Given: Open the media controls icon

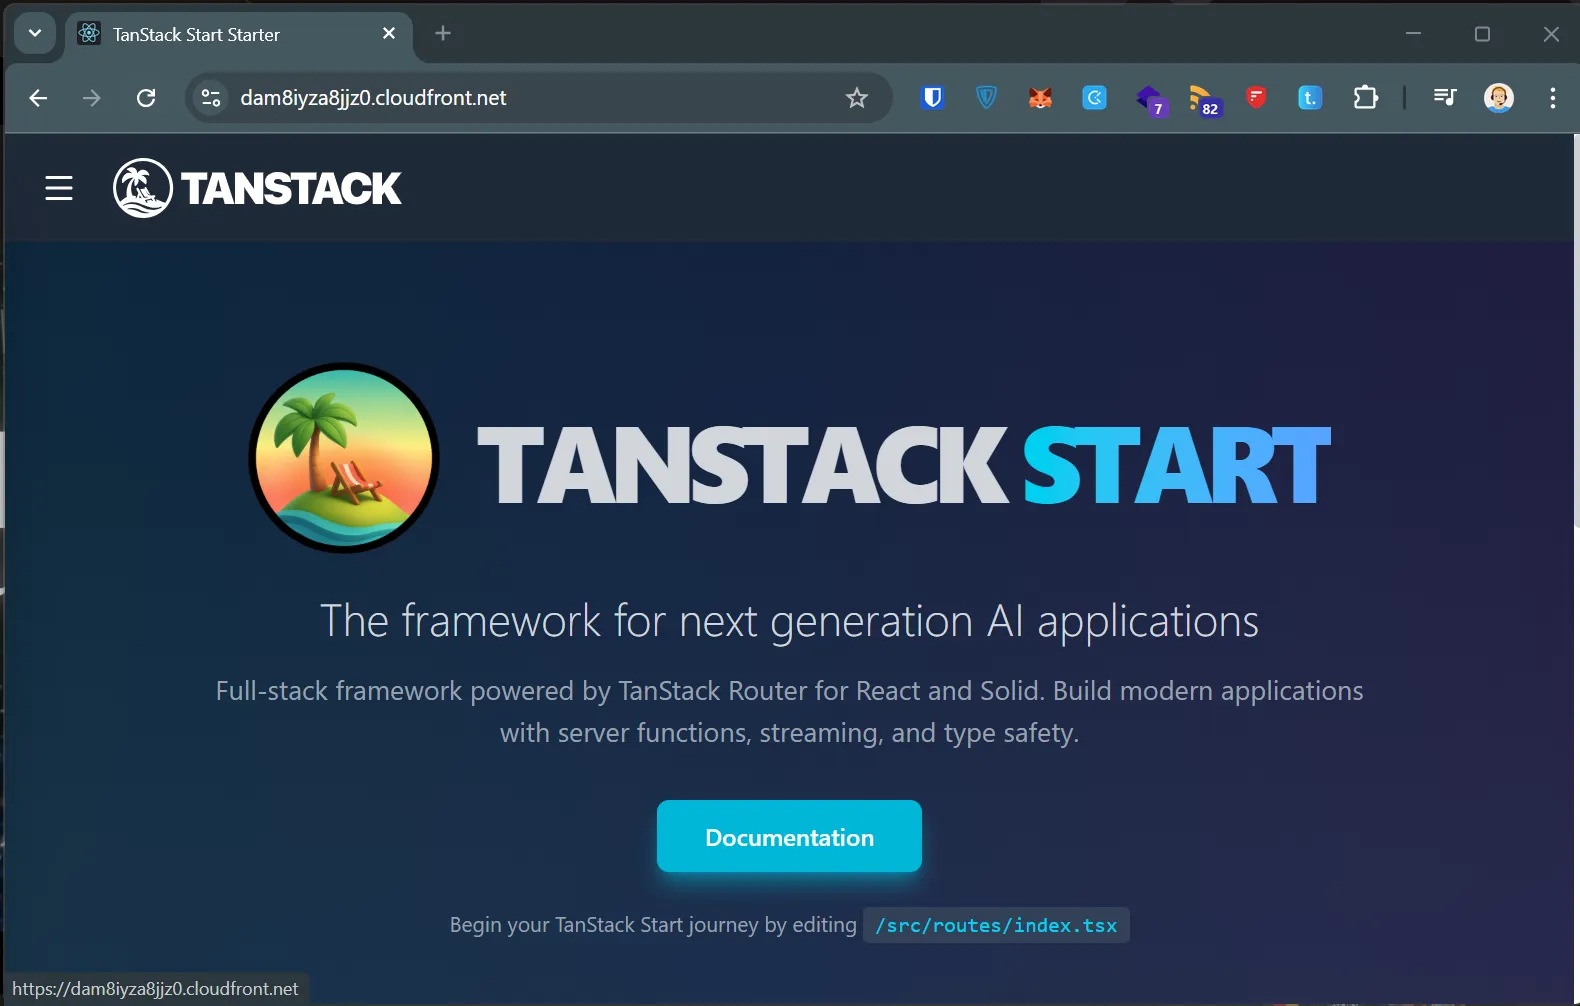Looking at the screenshot, I should pyautogui.click(x=1445, y=98).
